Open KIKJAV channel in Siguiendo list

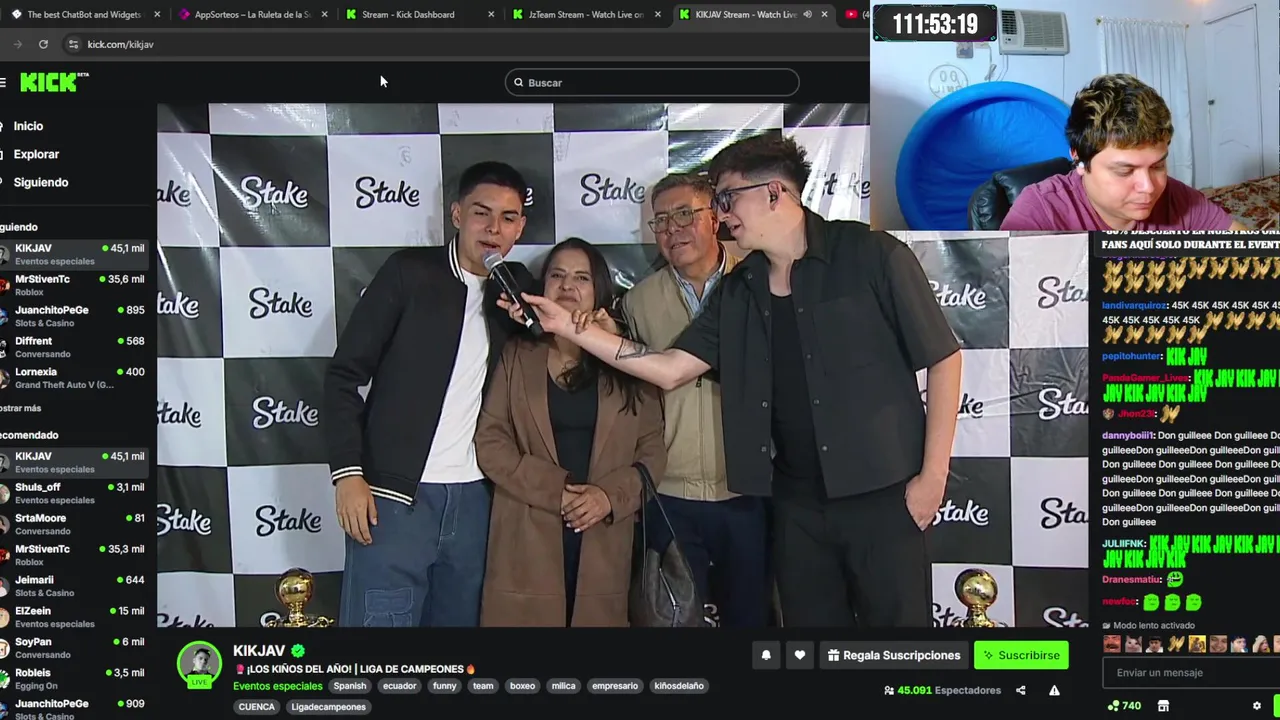point(75,254)
